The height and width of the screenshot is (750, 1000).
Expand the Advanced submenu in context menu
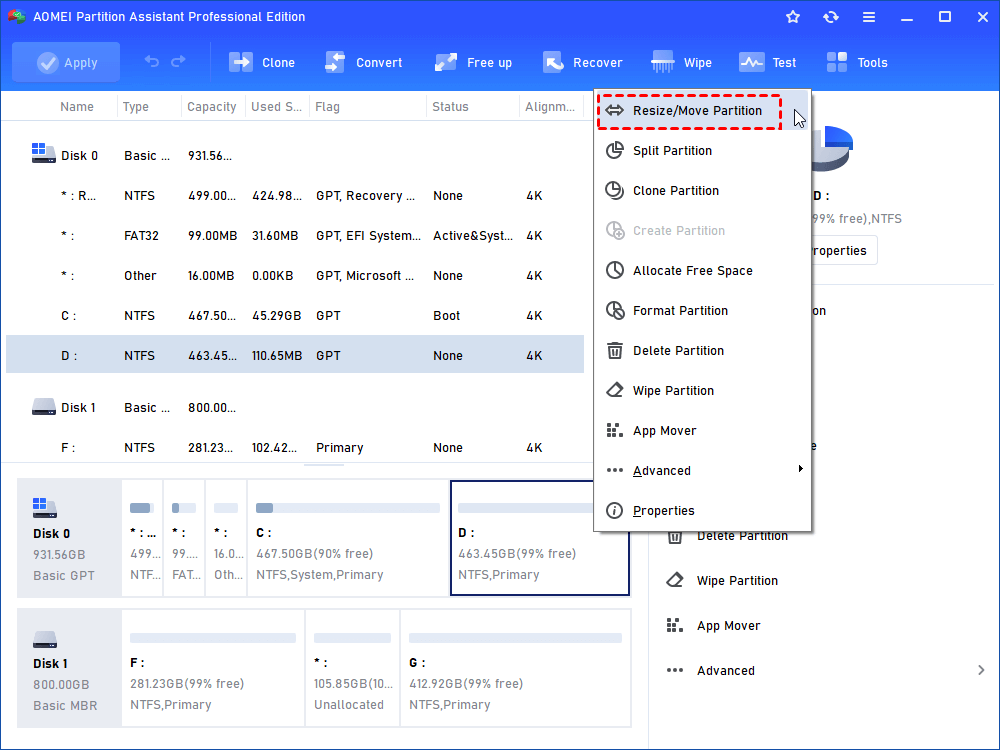[702, 471]
